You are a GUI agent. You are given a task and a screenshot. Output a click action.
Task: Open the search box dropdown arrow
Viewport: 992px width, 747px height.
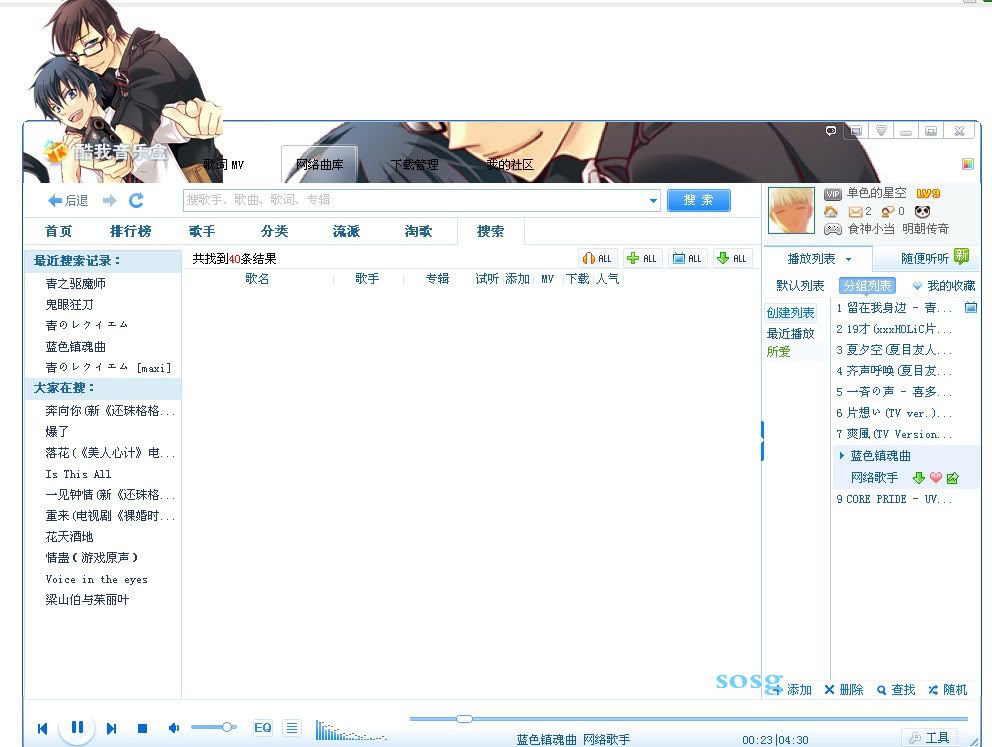[653, 201]
